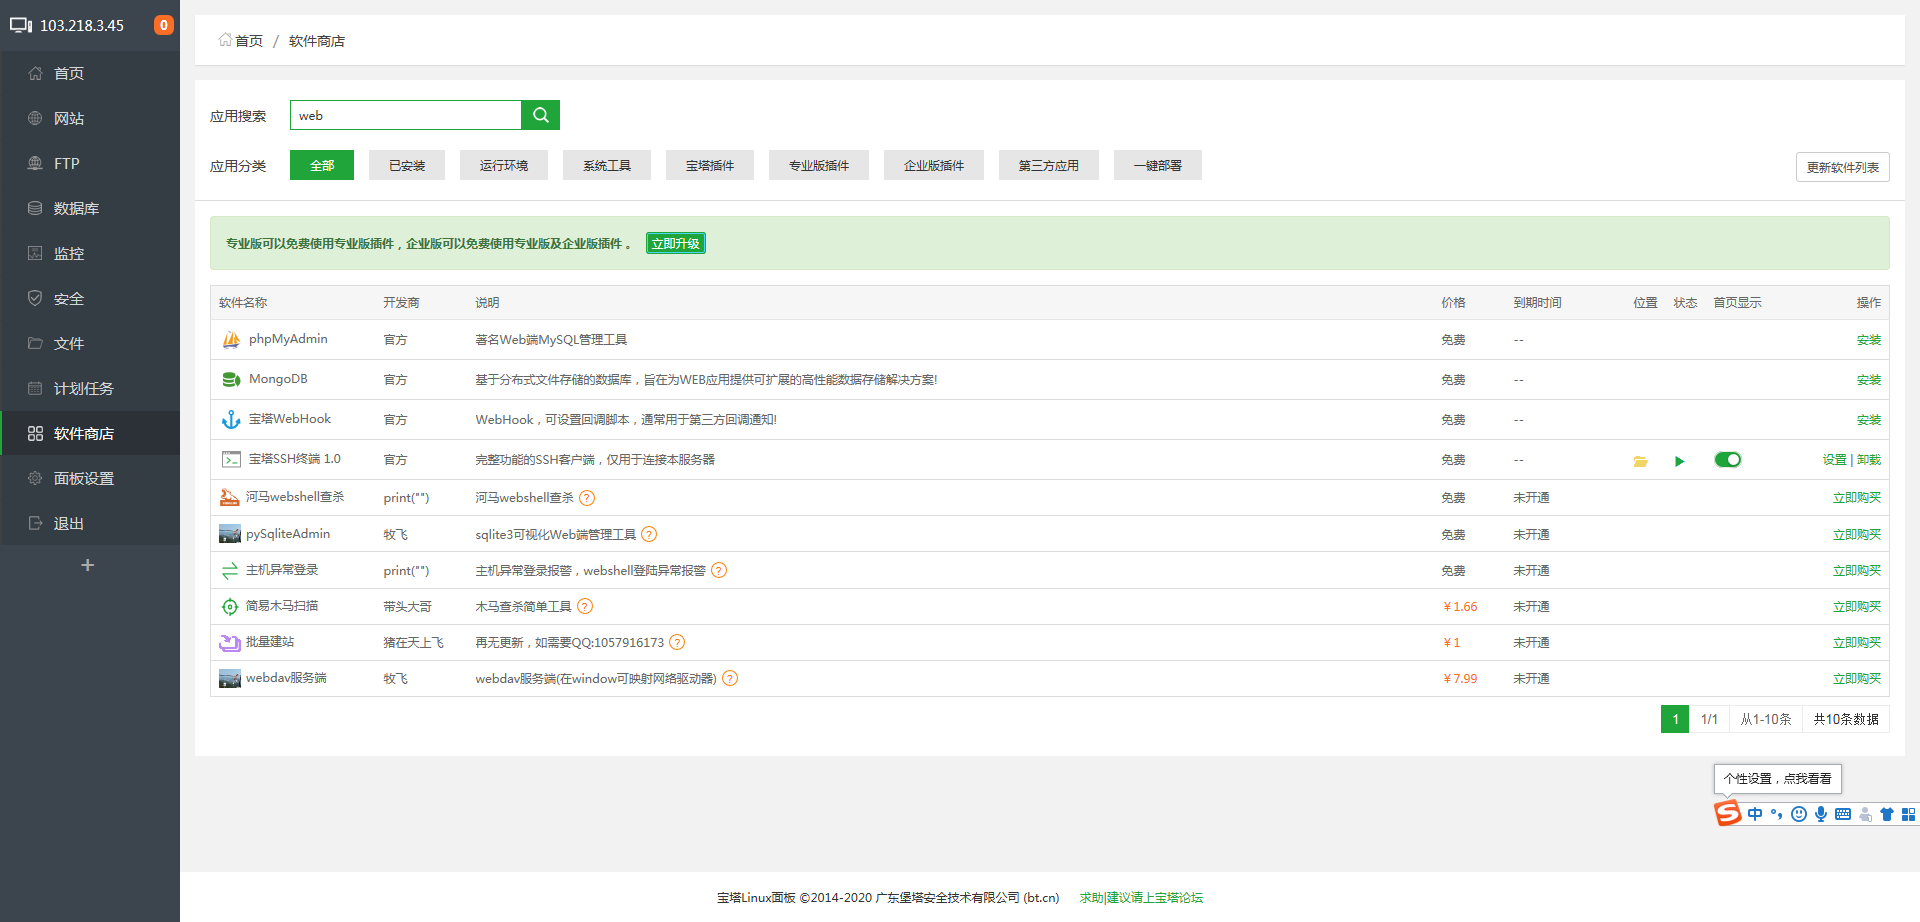This screenshot has width=1920, height=922.
Task: Click the 文件 folder icon in sidebar
Action: click(x=35, y=343)
